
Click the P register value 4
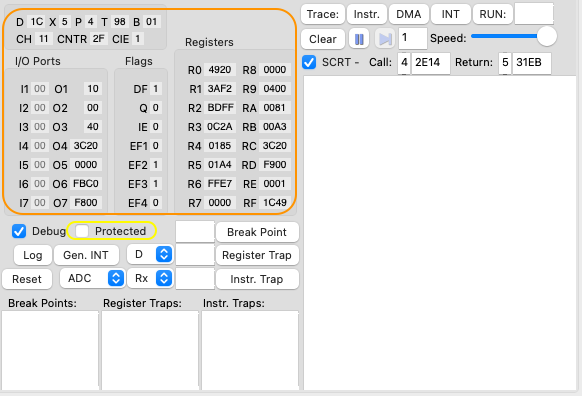click(x=91, y=22)
